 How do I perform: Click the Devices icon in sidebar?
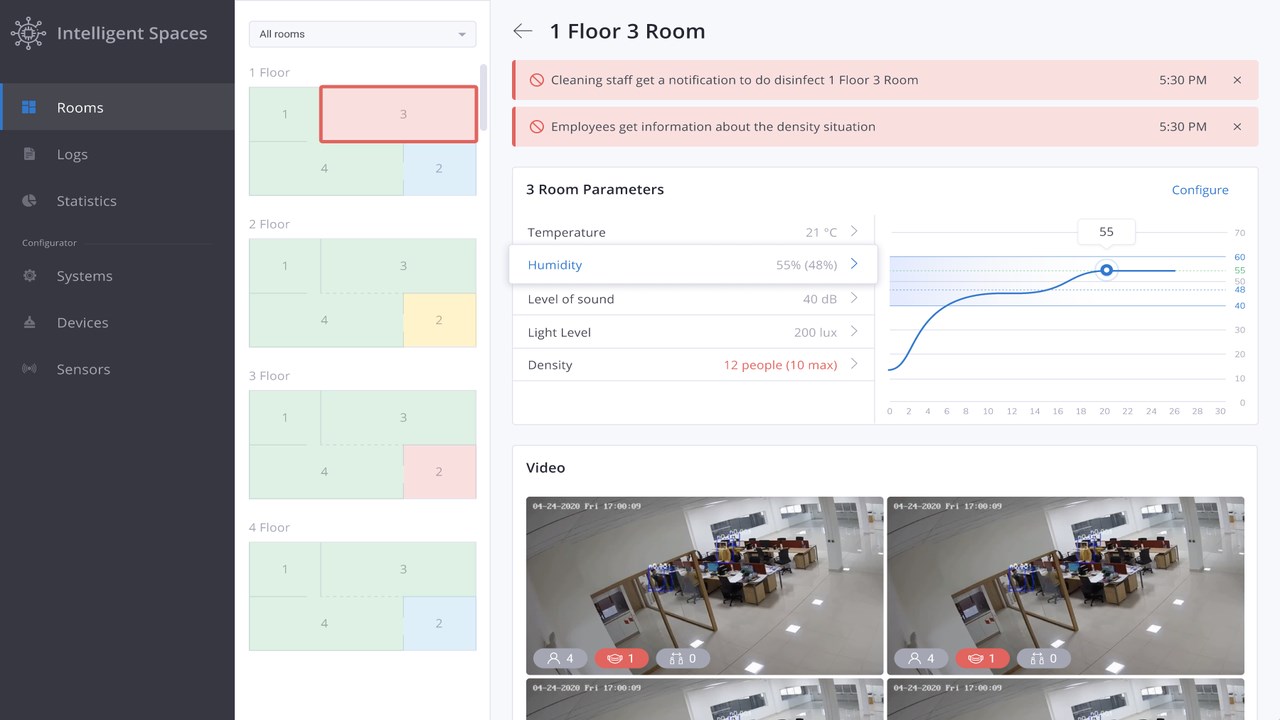[x=29, y=322]
